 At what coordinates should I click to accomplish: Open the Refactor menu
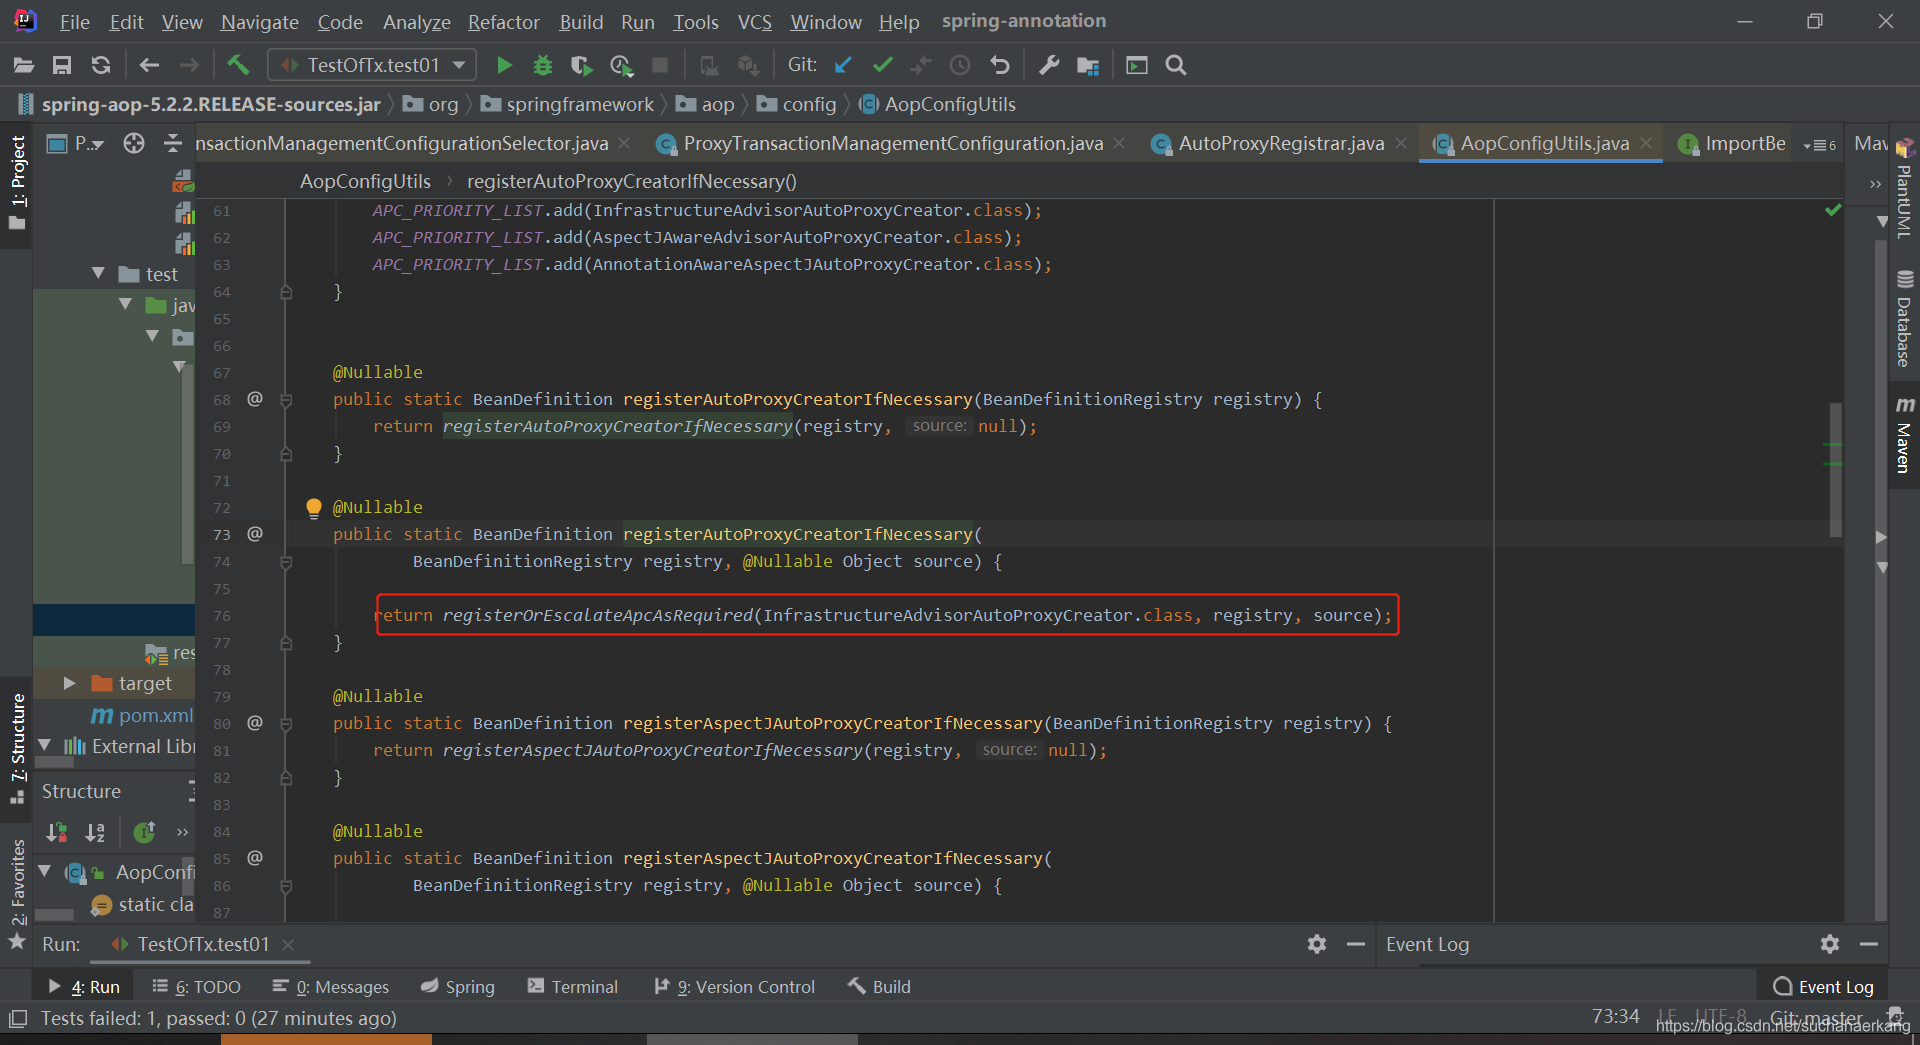[x=503, y=21]
